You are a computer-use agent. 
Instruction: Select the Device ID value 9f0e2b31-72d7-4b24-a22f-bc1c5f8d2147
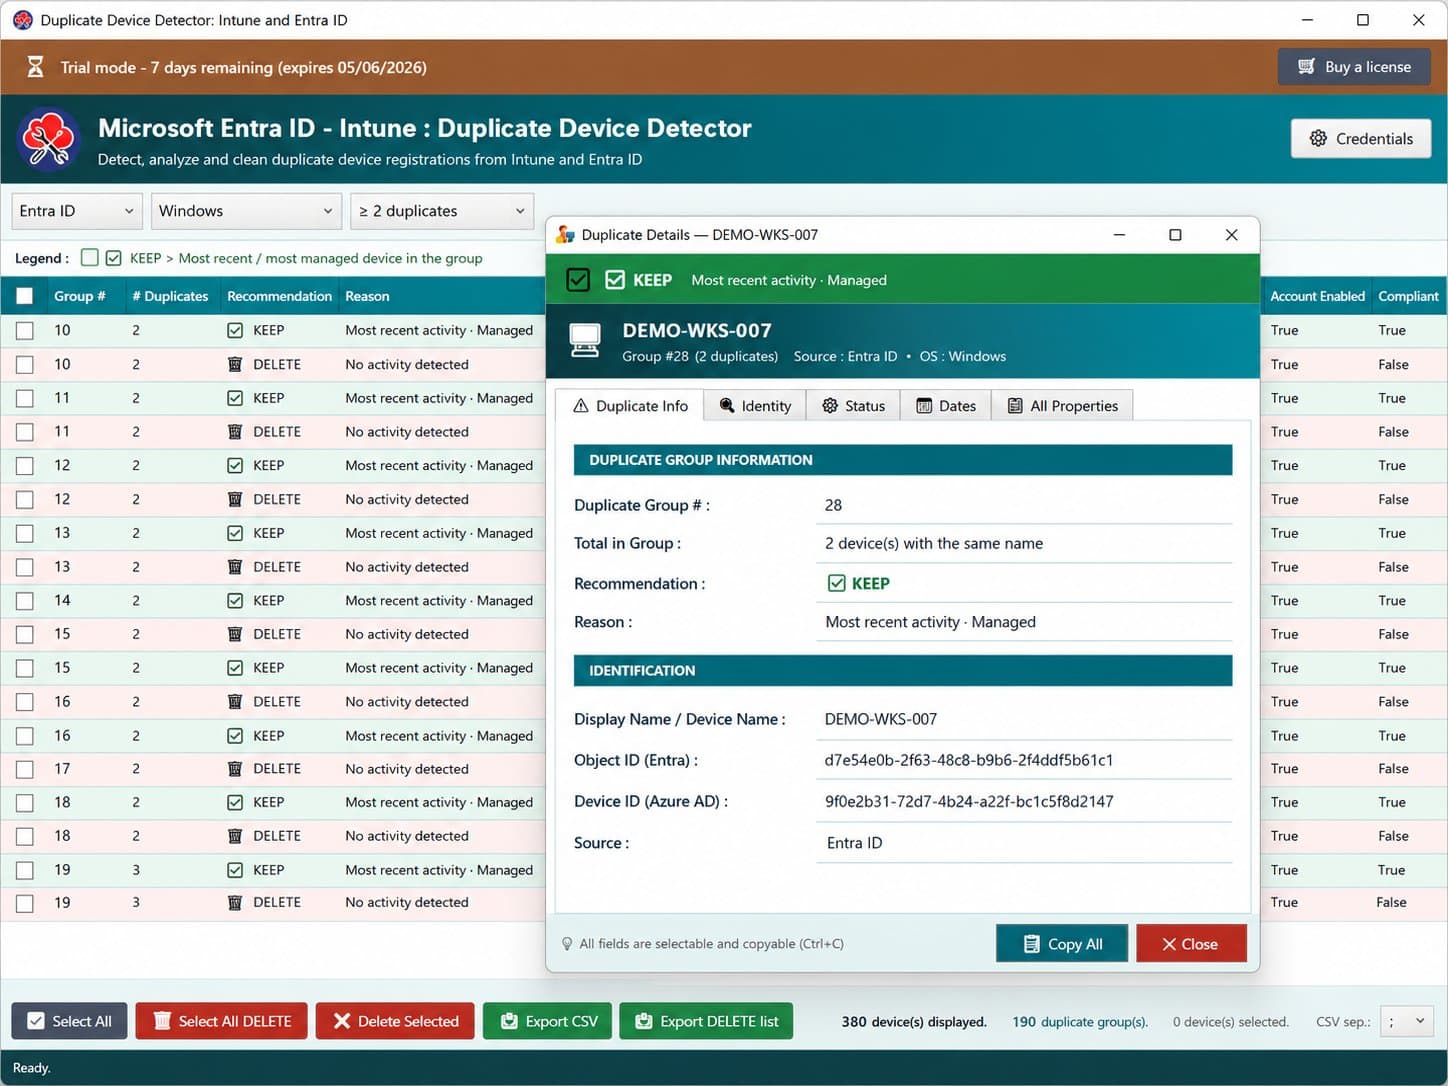point(968,801)
